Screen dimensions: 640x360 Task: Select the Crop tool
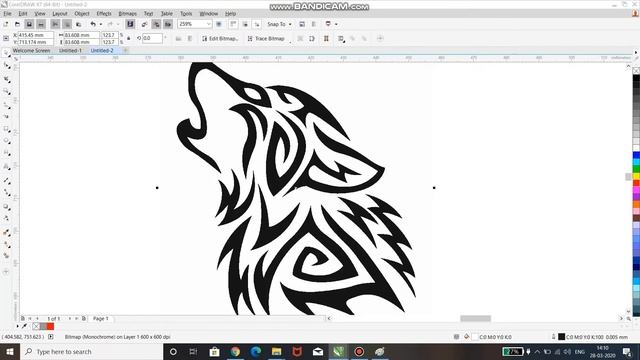pos(6,79)
